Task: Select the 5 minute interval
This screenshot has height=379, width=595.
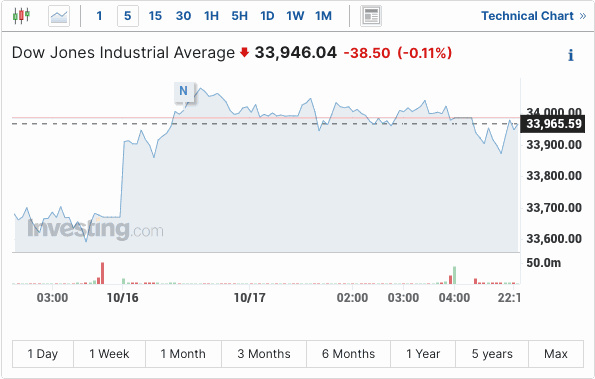Action: click(128, 16)
